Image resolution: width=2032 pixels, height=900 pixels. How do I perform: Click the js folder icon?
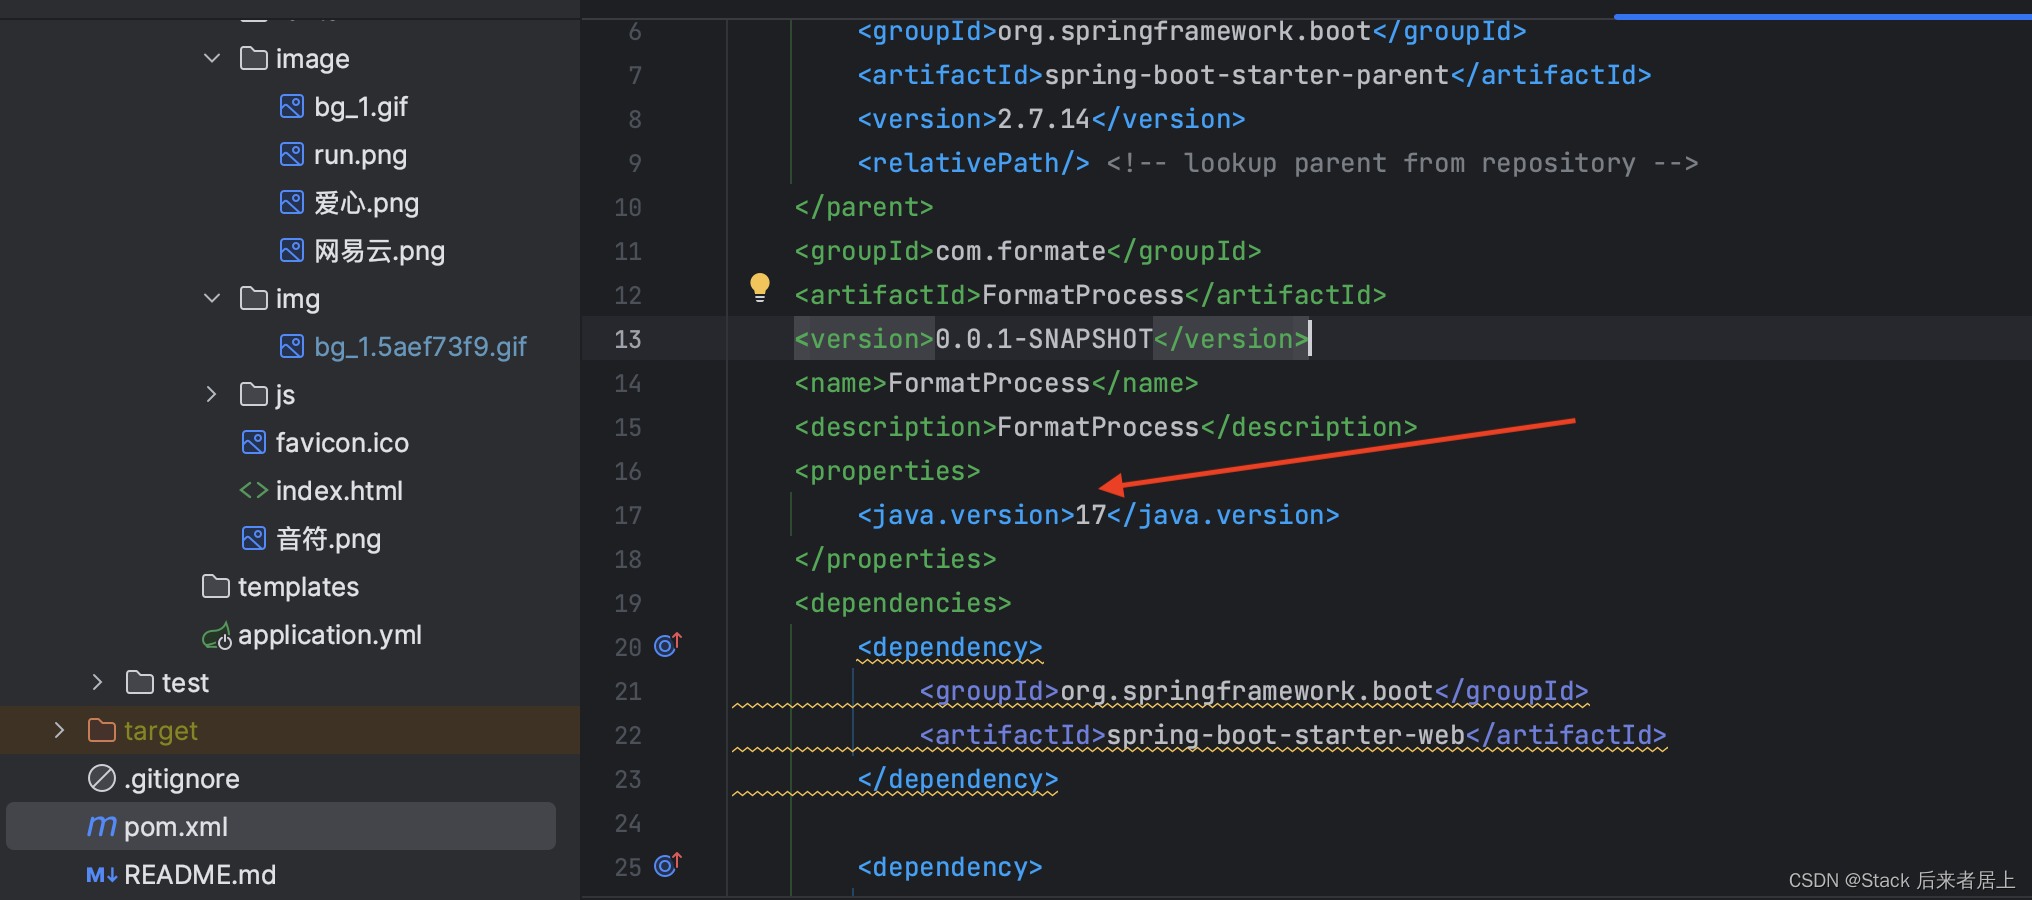click(x=254, y=394)
